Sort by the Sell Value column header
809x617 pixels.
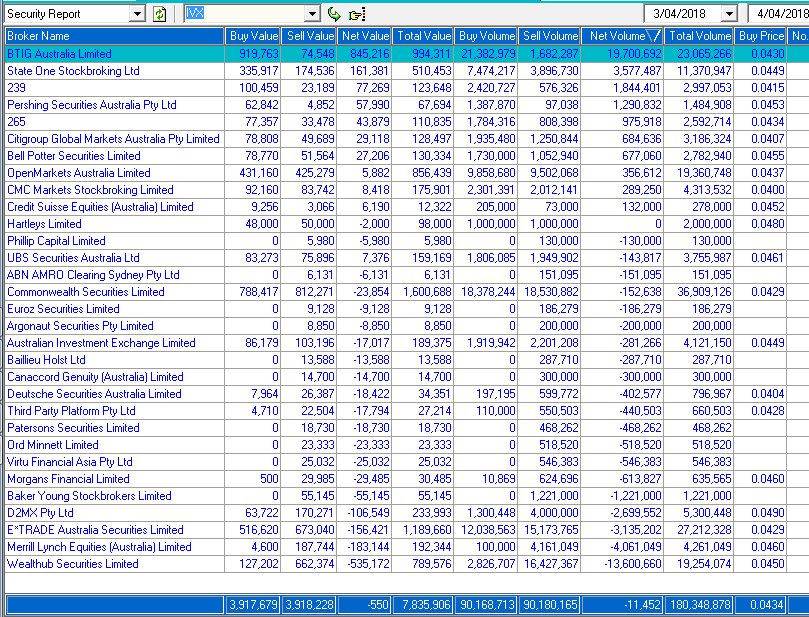[309, 36]
